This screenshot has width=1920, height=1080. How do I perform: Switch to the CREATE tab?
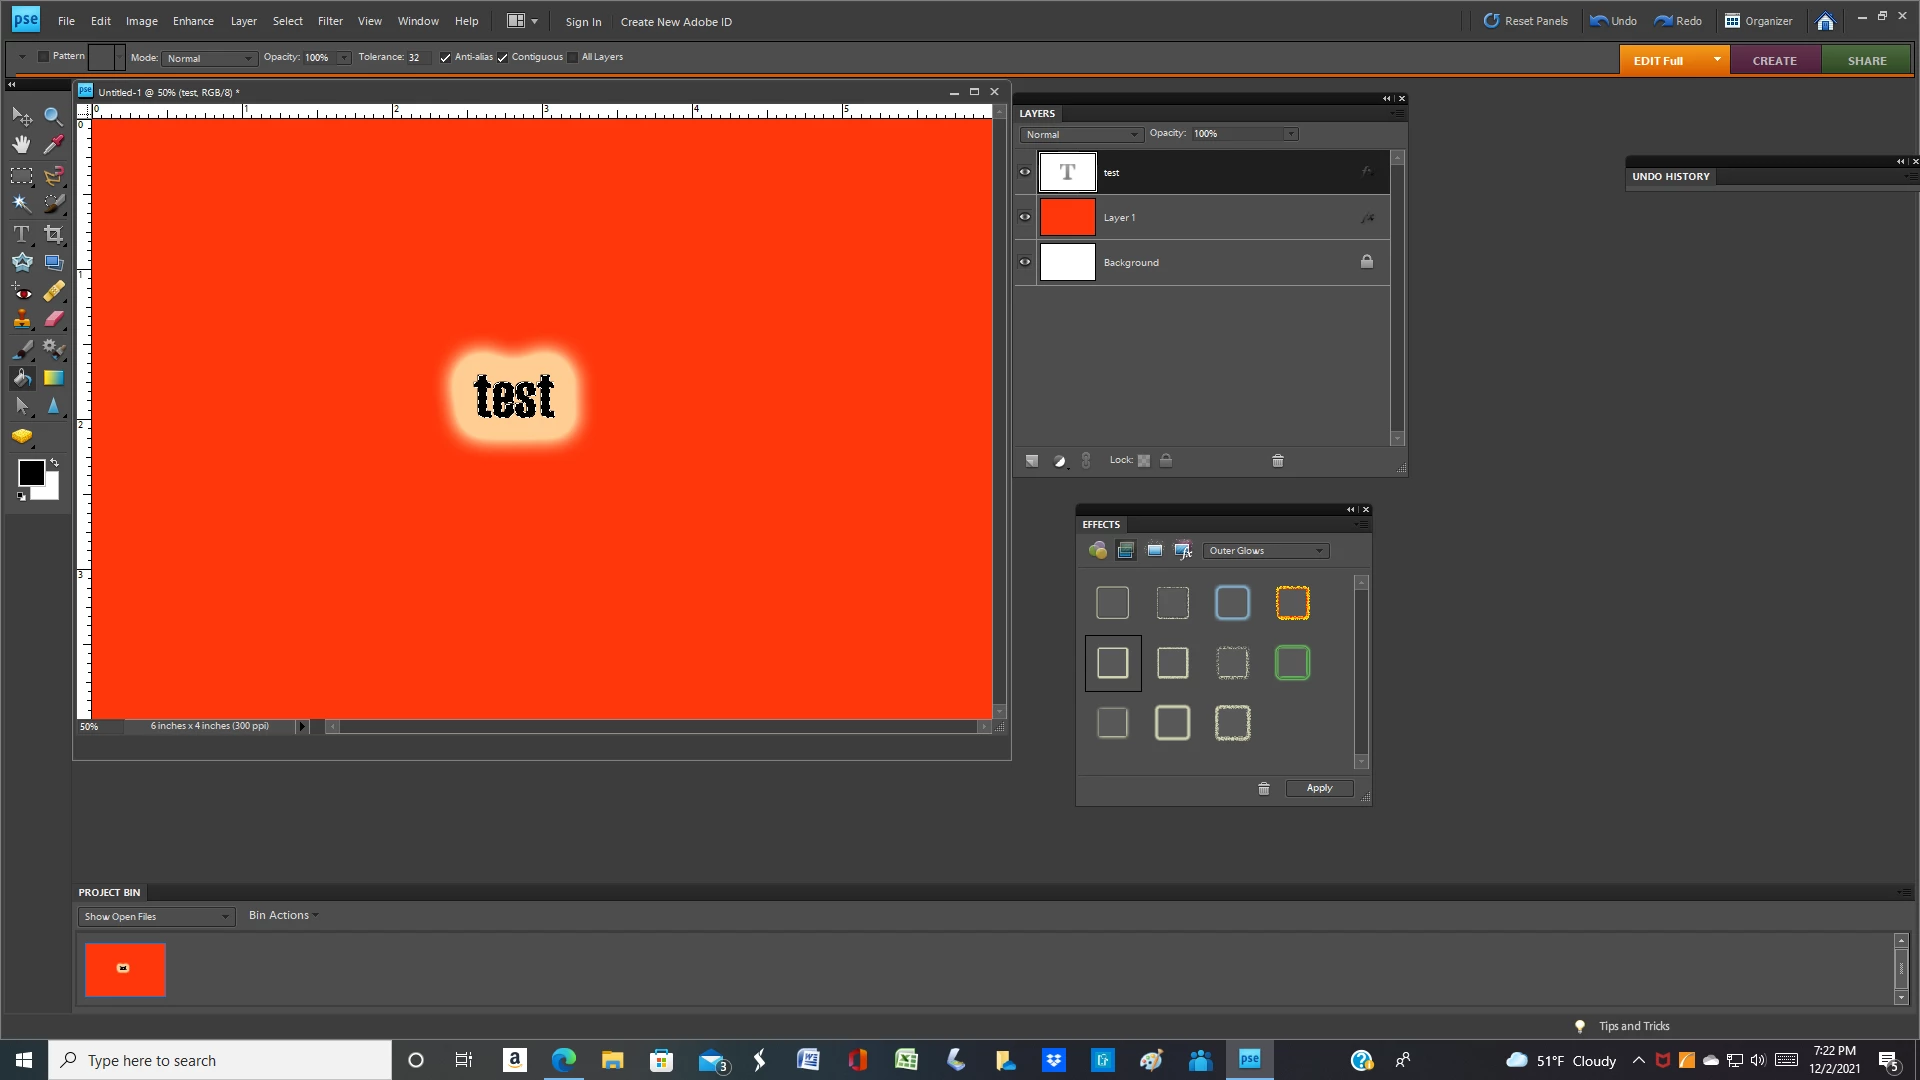pos(1774,61)
